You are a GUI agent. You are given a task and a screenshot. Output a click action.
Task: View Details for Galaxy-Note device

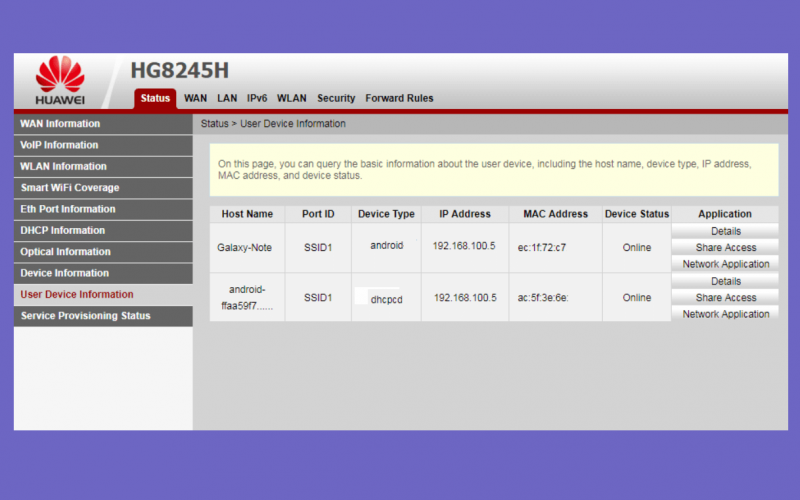click(726, 231)
